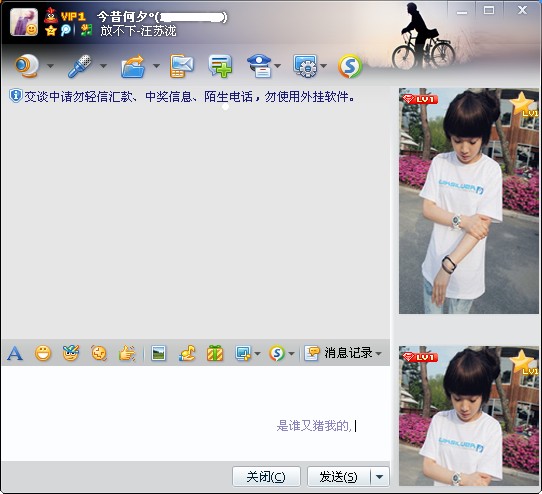
Task: Start voice chat with microphone icon
Action: (x=80, y=66)
